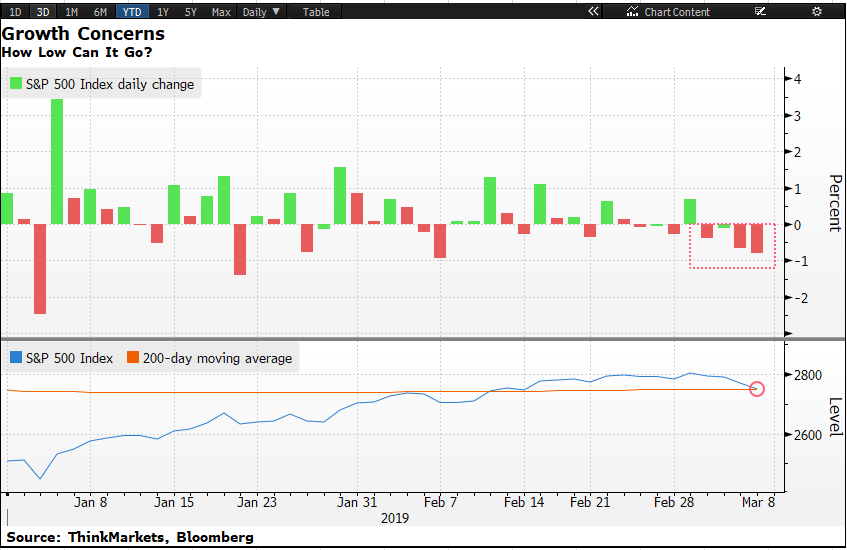Open the Daily frequency dropdown
847x550 pixels.
point(262,12)
